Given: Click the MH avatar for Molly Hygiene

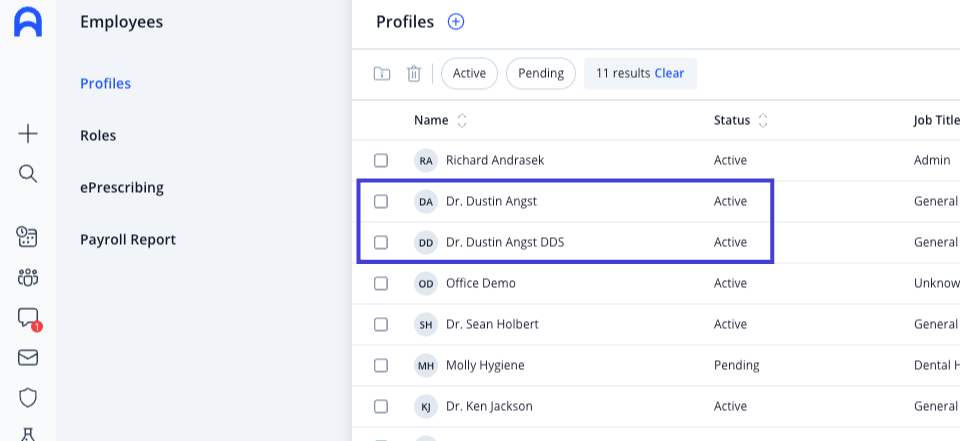Looking at the screenshot, I should pyautogui.click(x=426, y=366).
